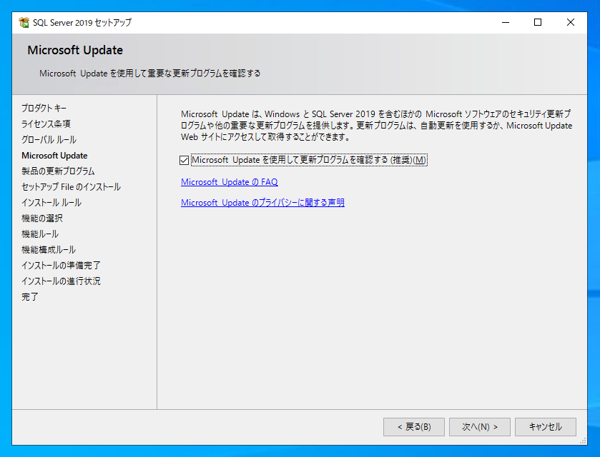Open the Microsoft Update の FAQ link
The width and height of the screenshot is (600, 457).
[x=229, y=182]
